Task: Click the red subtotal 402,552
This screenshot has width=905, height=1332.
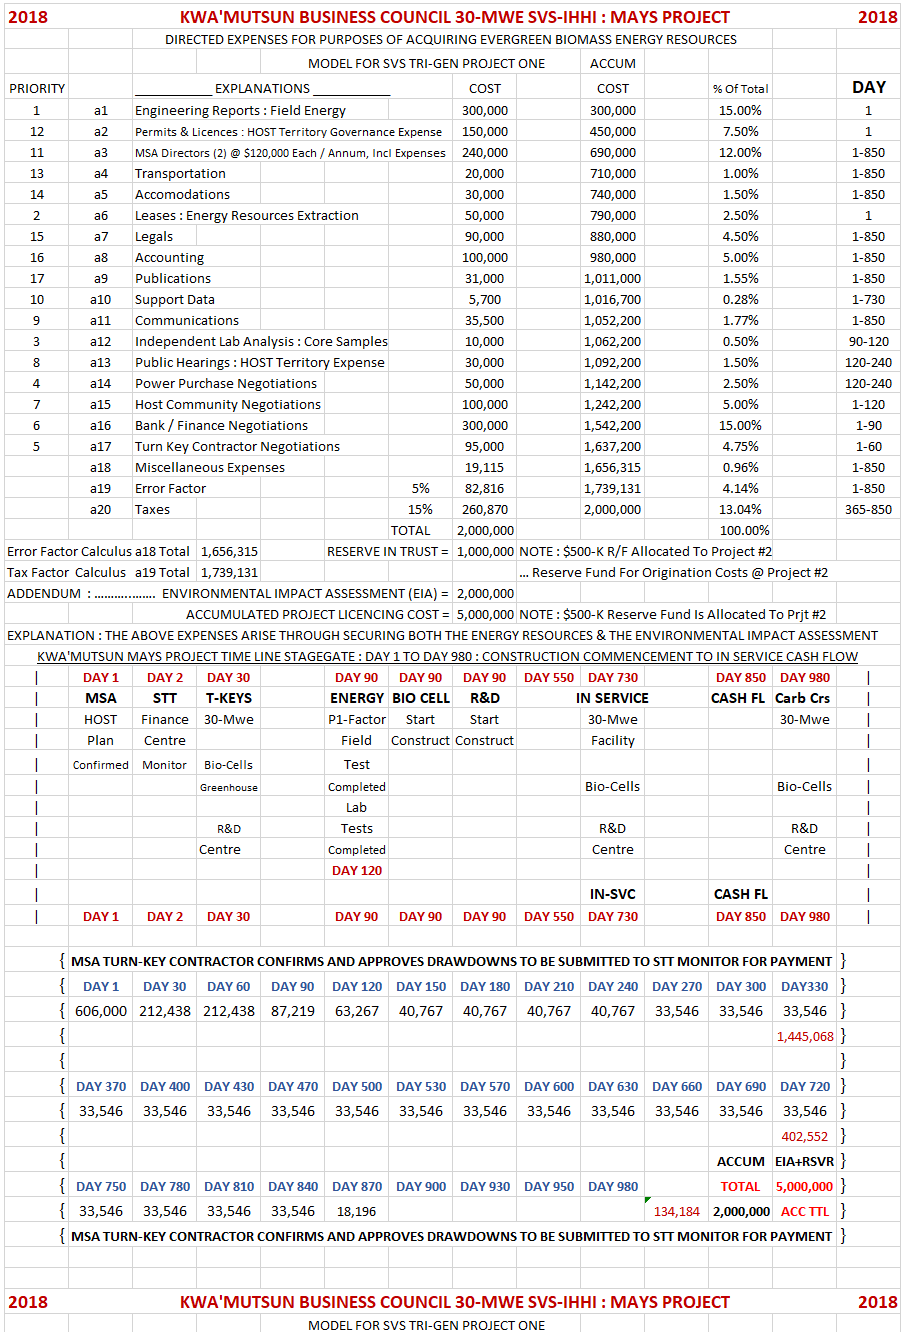Action: click(x=805, y=1136)
